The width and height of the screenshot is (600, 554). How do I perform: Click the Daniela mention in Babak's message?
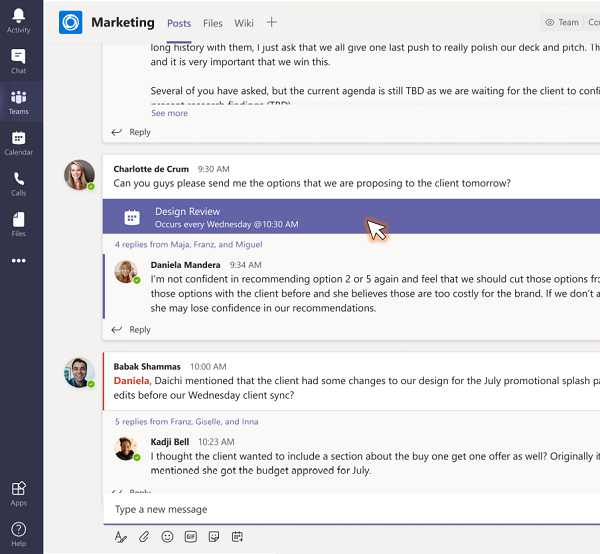point(132,381)
